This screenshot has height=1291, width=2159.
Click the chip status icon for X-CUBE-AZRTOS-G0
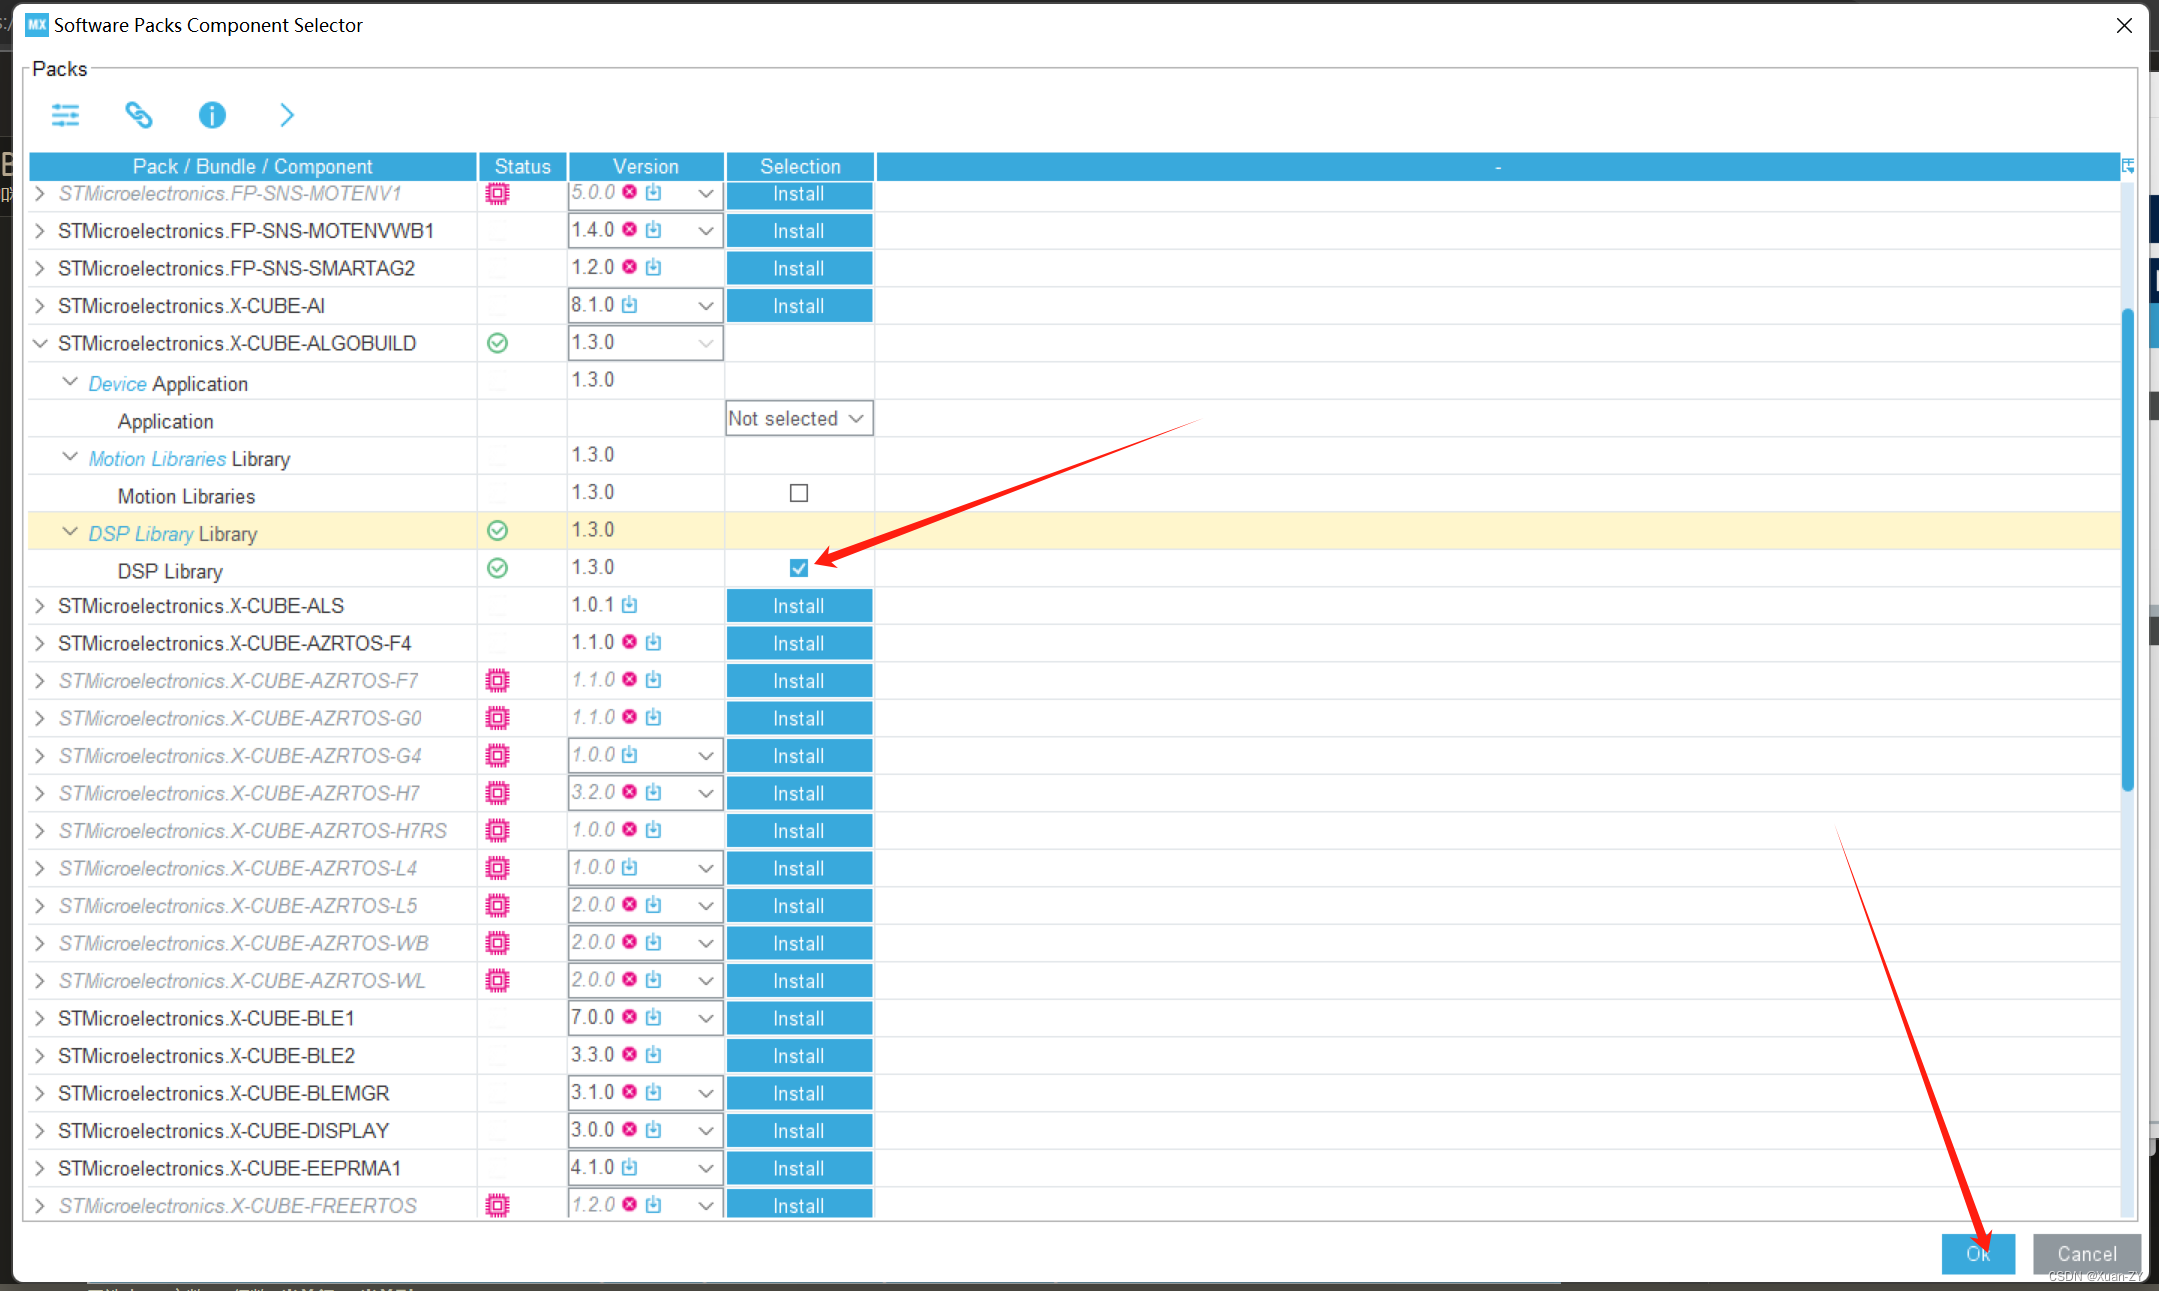(497, 718)
